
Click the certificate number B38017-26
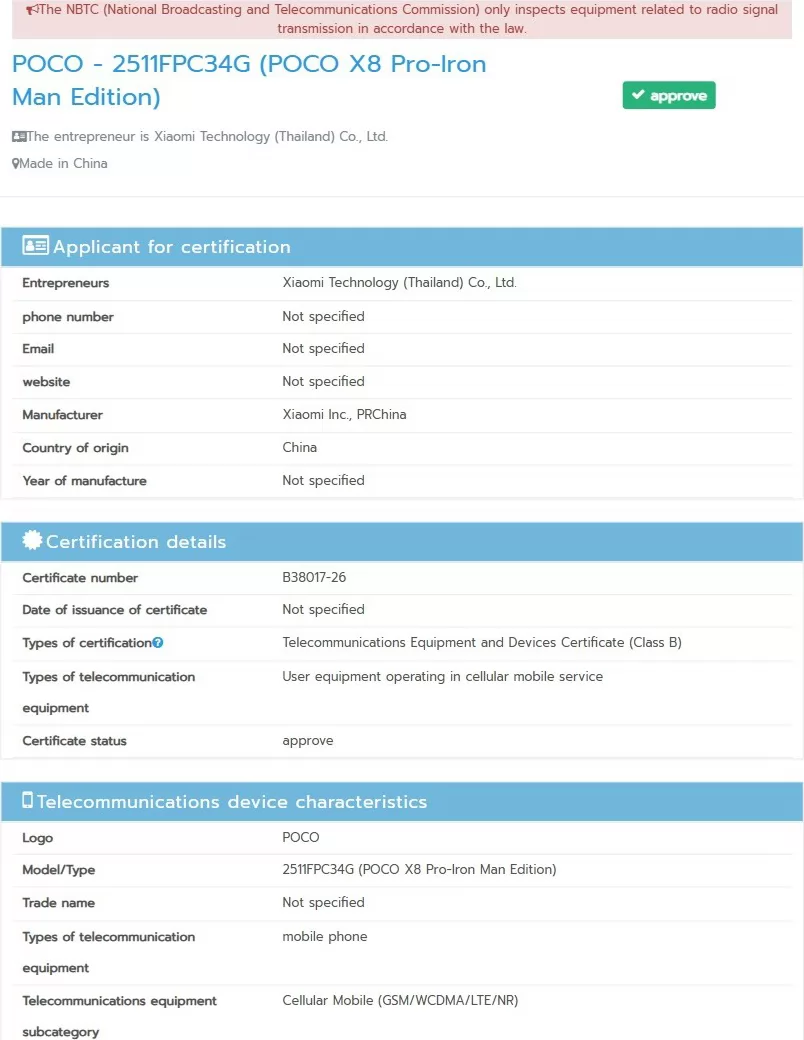click(314, 578)
